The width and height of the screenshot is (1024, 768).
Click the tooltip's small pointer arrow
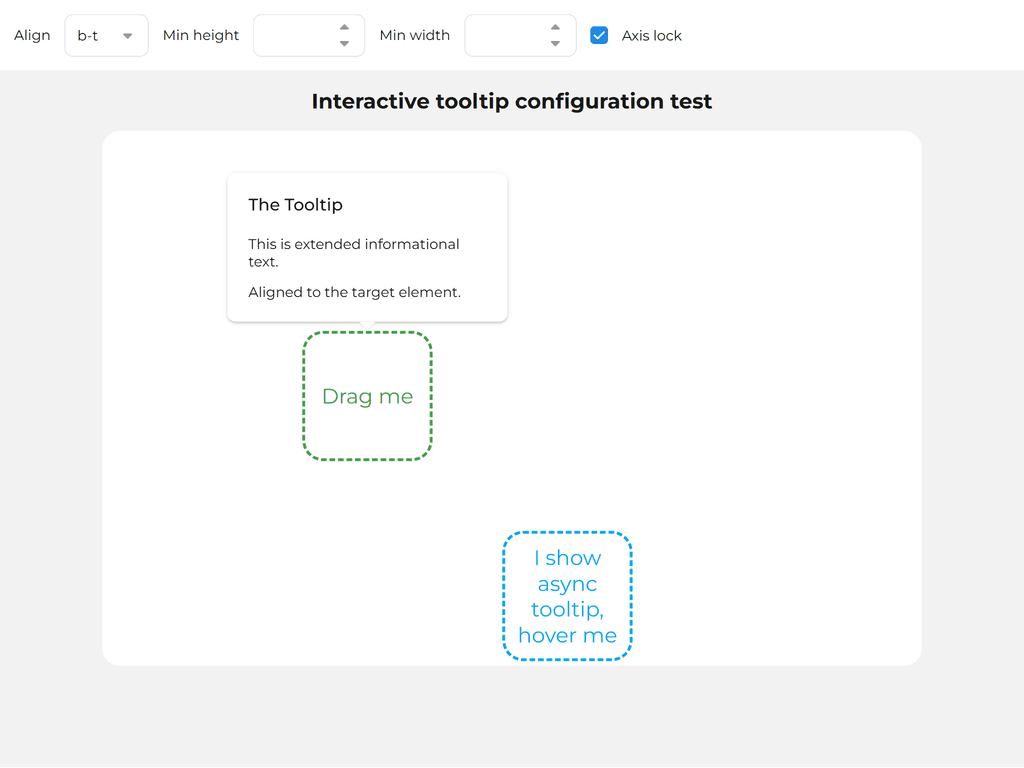[367, 324]
